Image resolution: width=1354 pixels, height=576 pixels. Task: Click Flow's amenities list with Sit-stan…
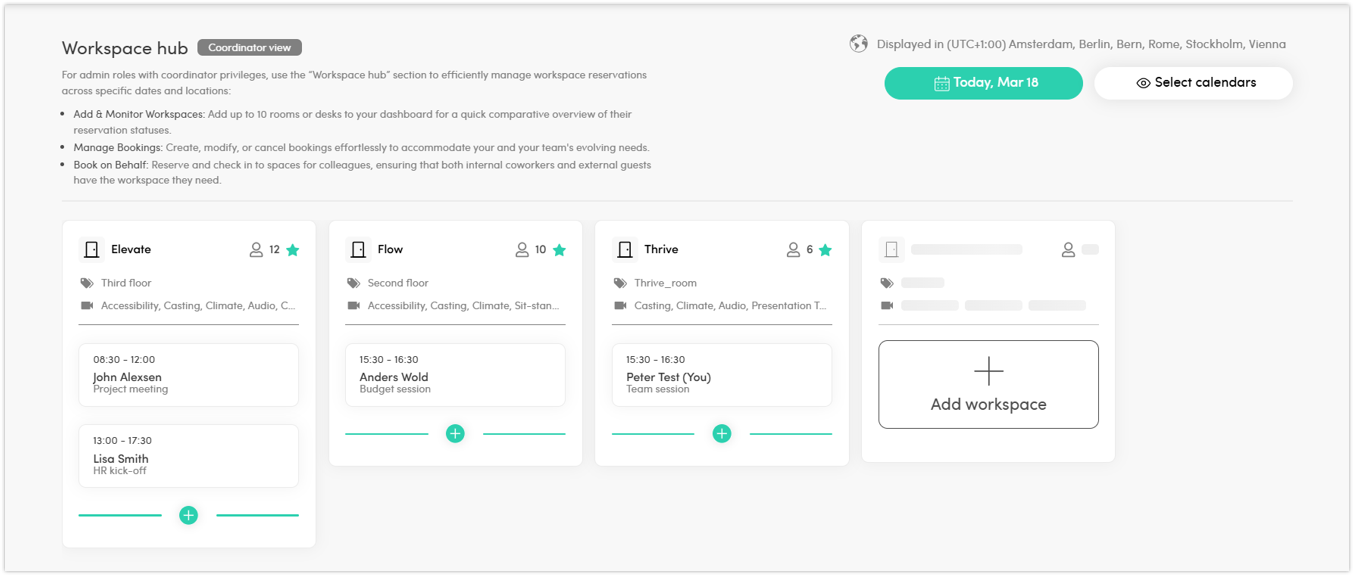click(464, 306)
